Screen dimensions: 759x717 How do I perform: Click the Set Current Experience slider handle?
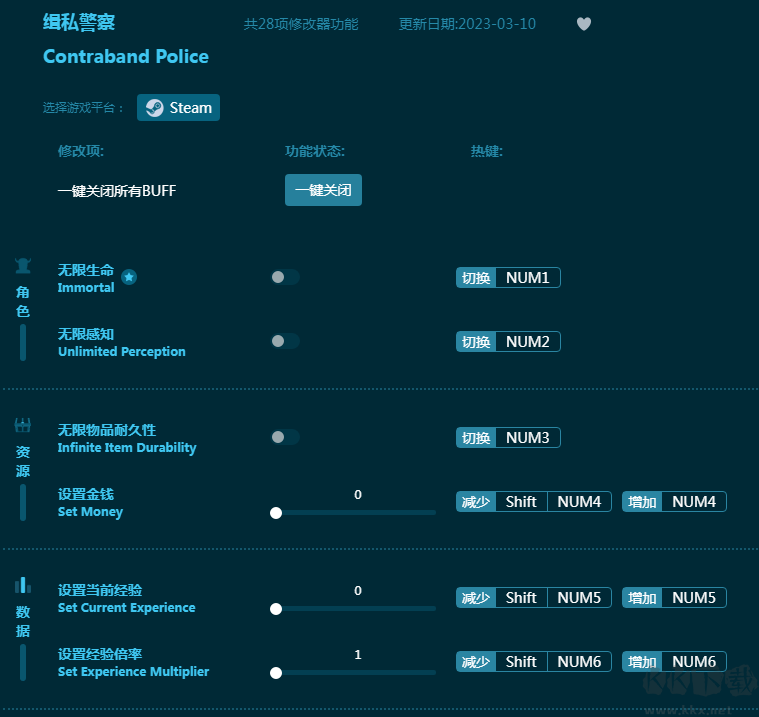[276, 609]
